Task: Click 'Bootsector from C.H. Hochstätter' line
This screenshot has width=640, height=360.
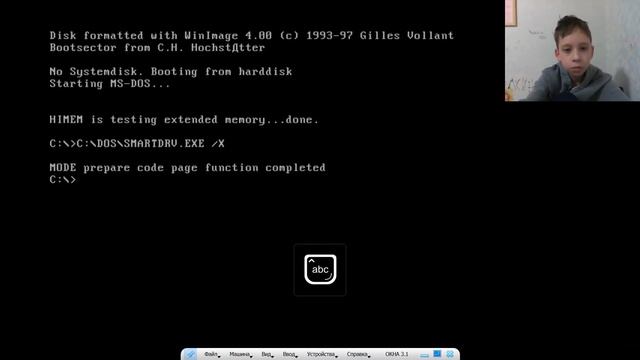Action: click(157, 48)
